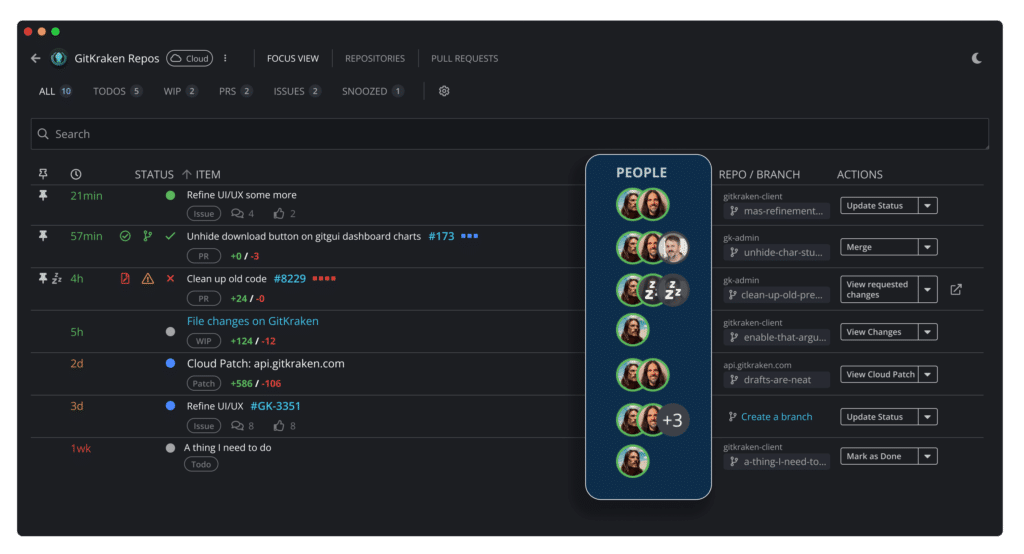Click comments icon on Refine UI/UX #GK-3351
This screenshot has height=554, width=1024.
(x=237, y=426)
